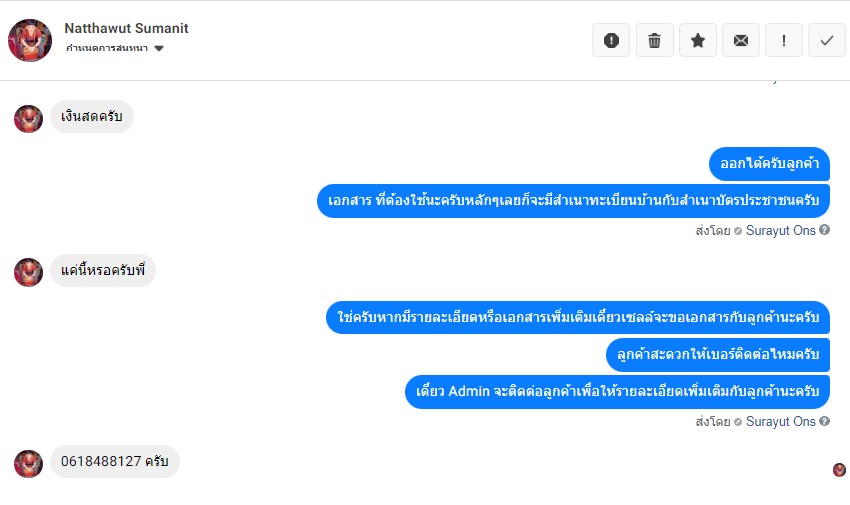
Task: Click the exclamation mark priority icon
Action: click(784, 40)
